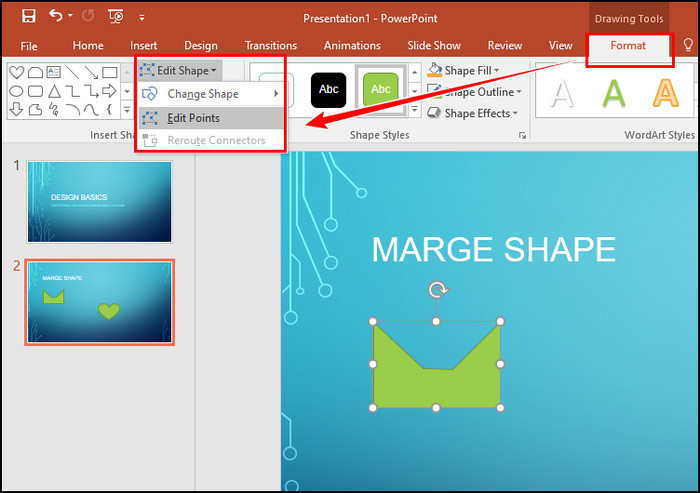Click the MARGE SHAPE title text on slide

click(x=494, y=249)
